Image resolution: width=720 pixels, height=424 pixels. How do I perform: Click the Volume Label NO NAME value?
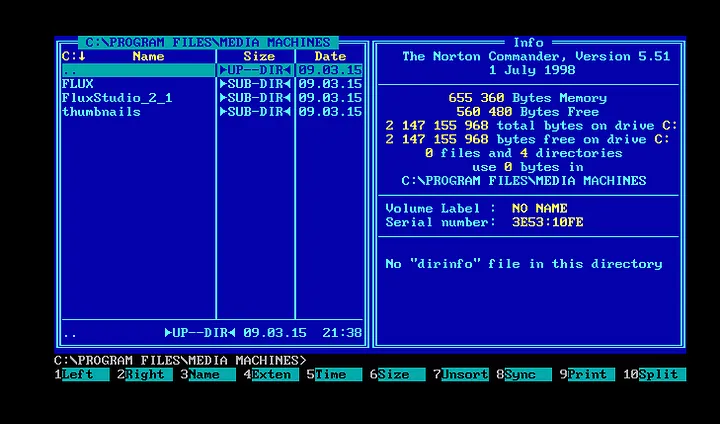pos(540,209)
